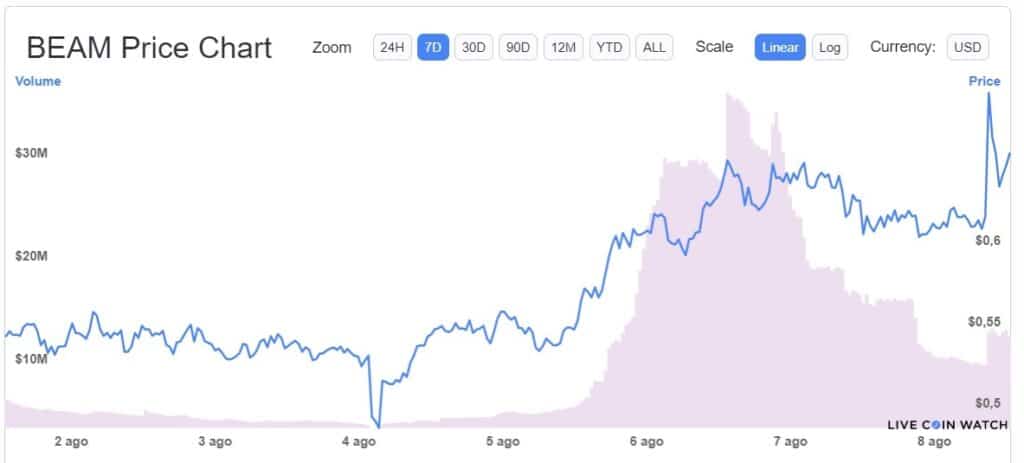This screenshot has height=463, width=1024.
Task: Switch the scale to Log
Action: coord(829,47)
